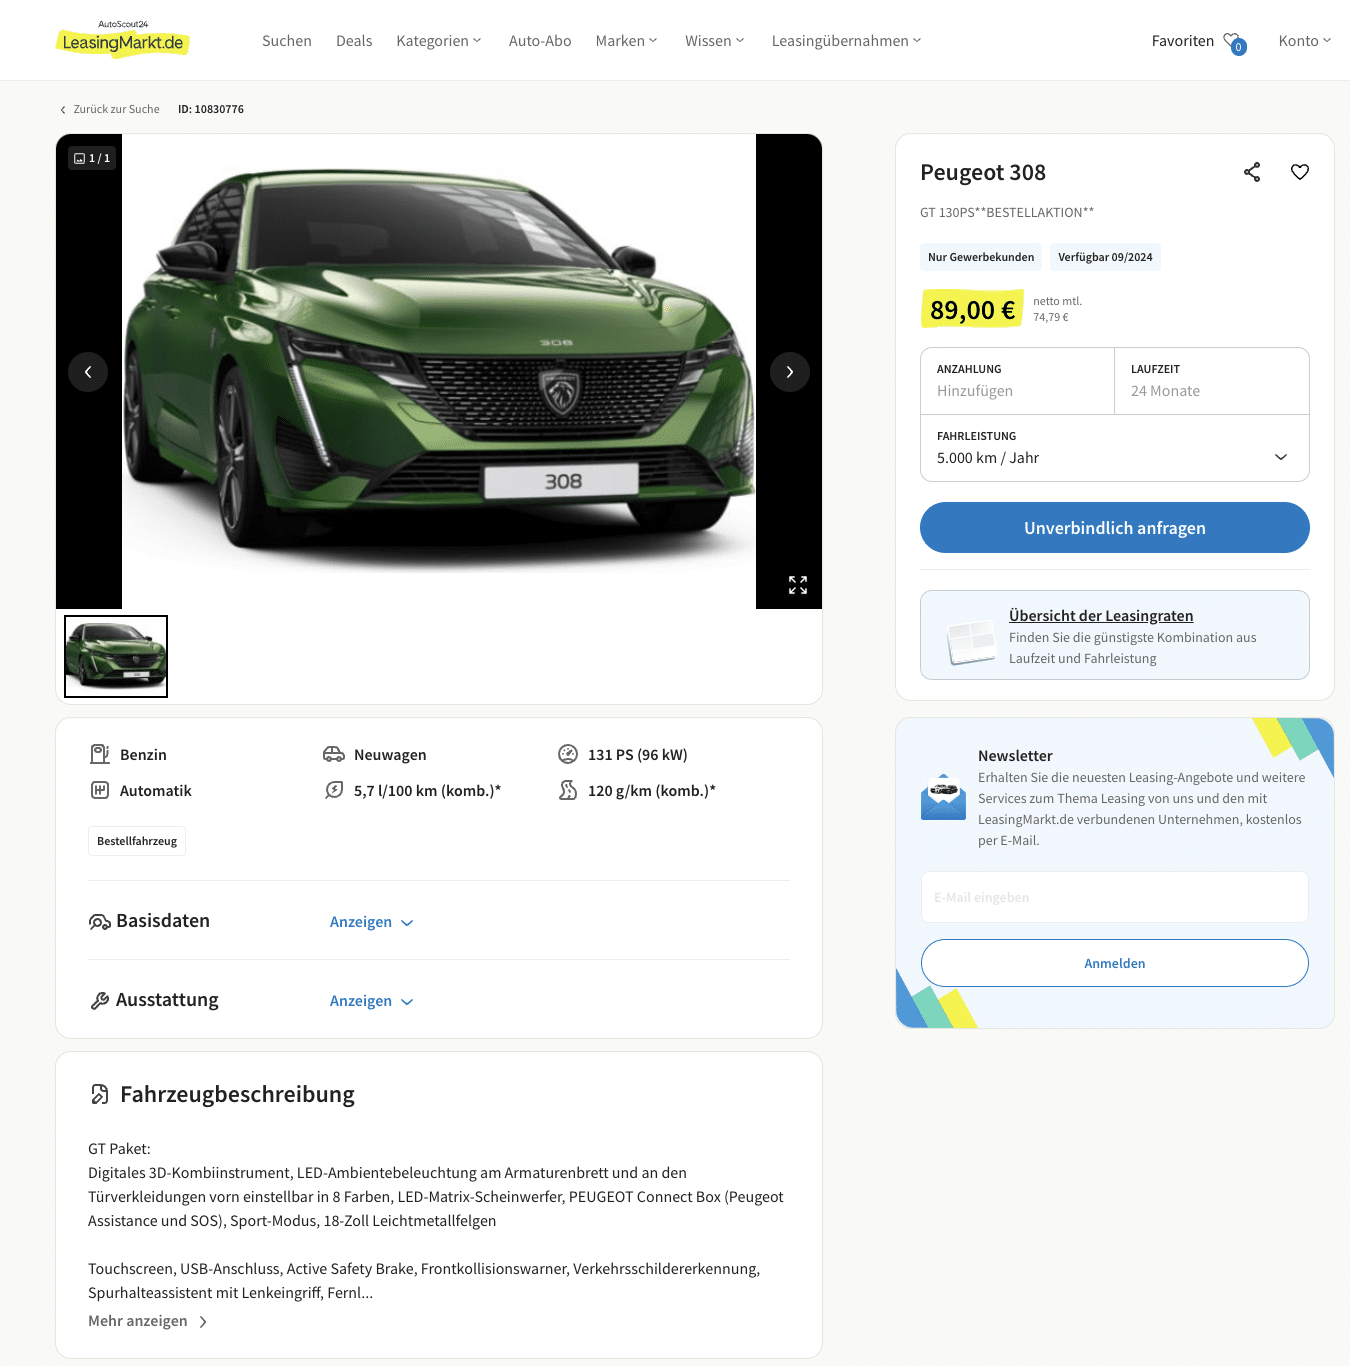
Task: Show previous car image with left arrow
Action: tap(88, 372)
